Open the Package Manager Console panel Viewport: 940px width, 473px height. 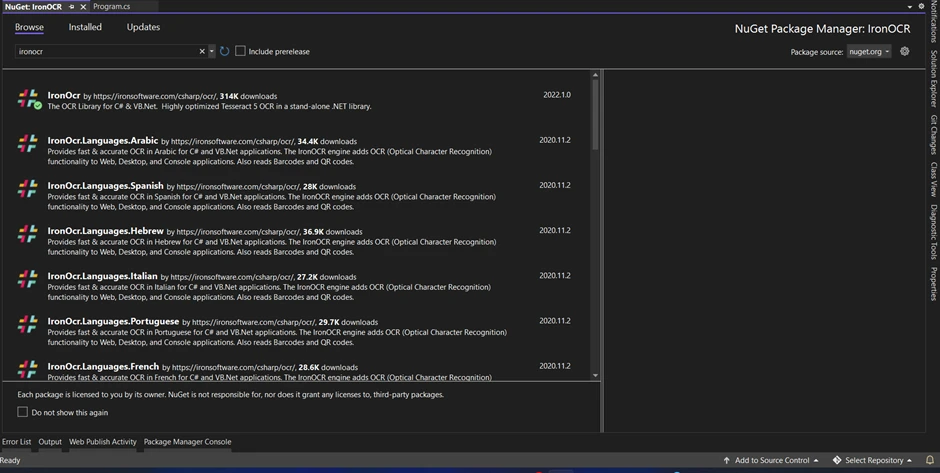[187, 441]
